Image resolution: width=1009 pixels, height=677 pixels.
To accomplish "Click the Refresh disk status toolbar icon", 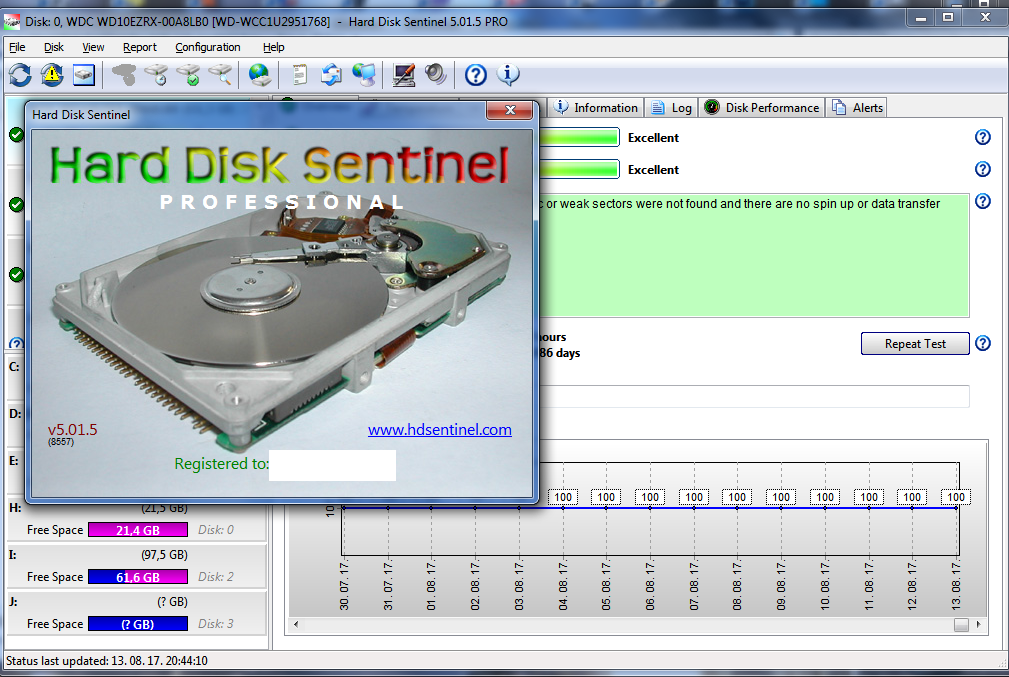I will (x=20, y=75).
